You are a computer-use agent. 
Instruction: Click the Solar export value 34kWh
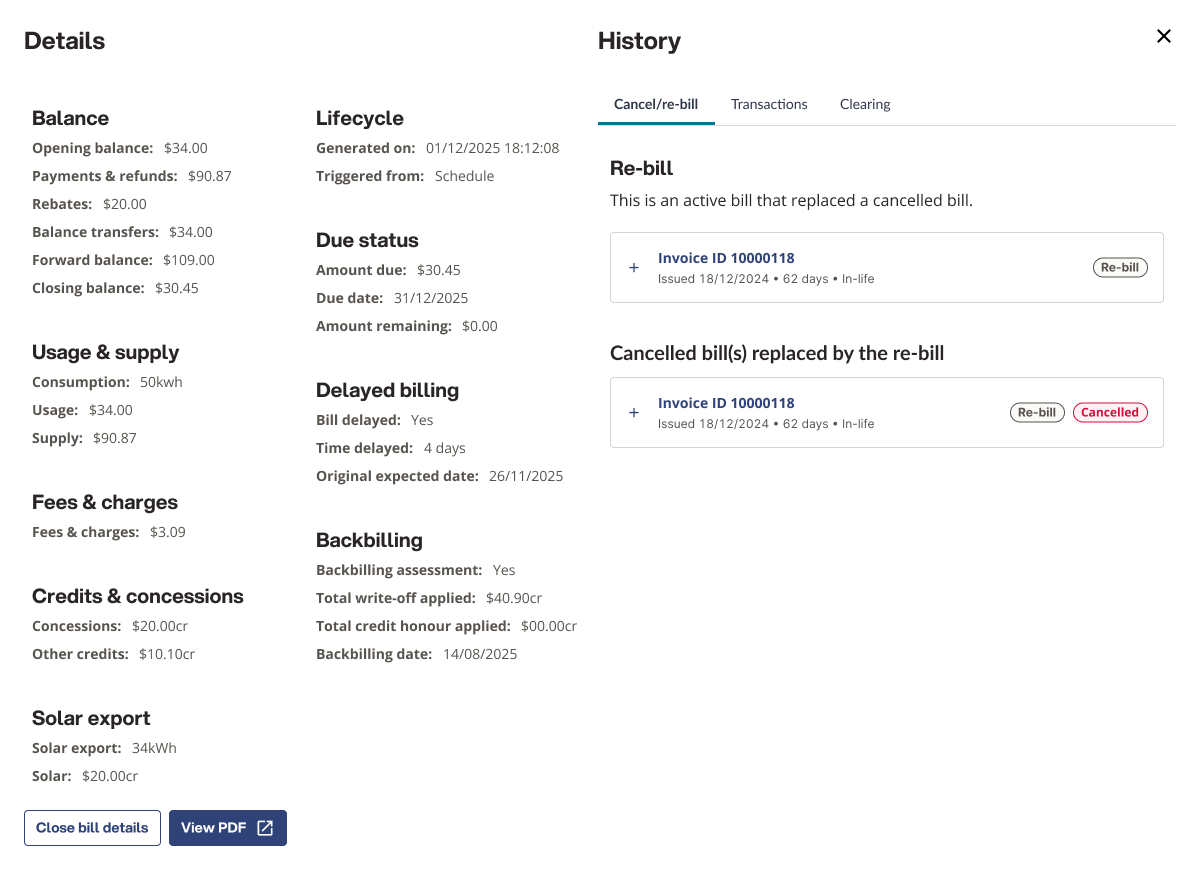(x=154, y=748)
